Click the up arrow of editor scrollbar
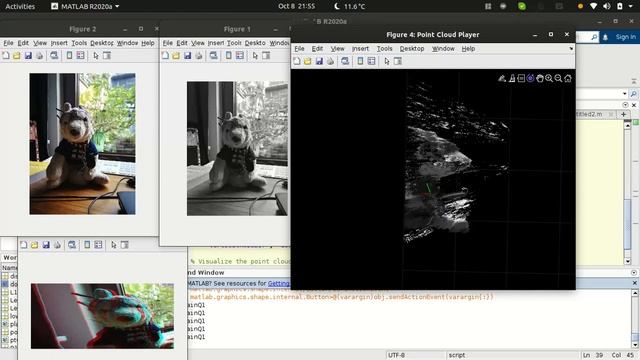640x360 pixels. click(x=627, y=125)
